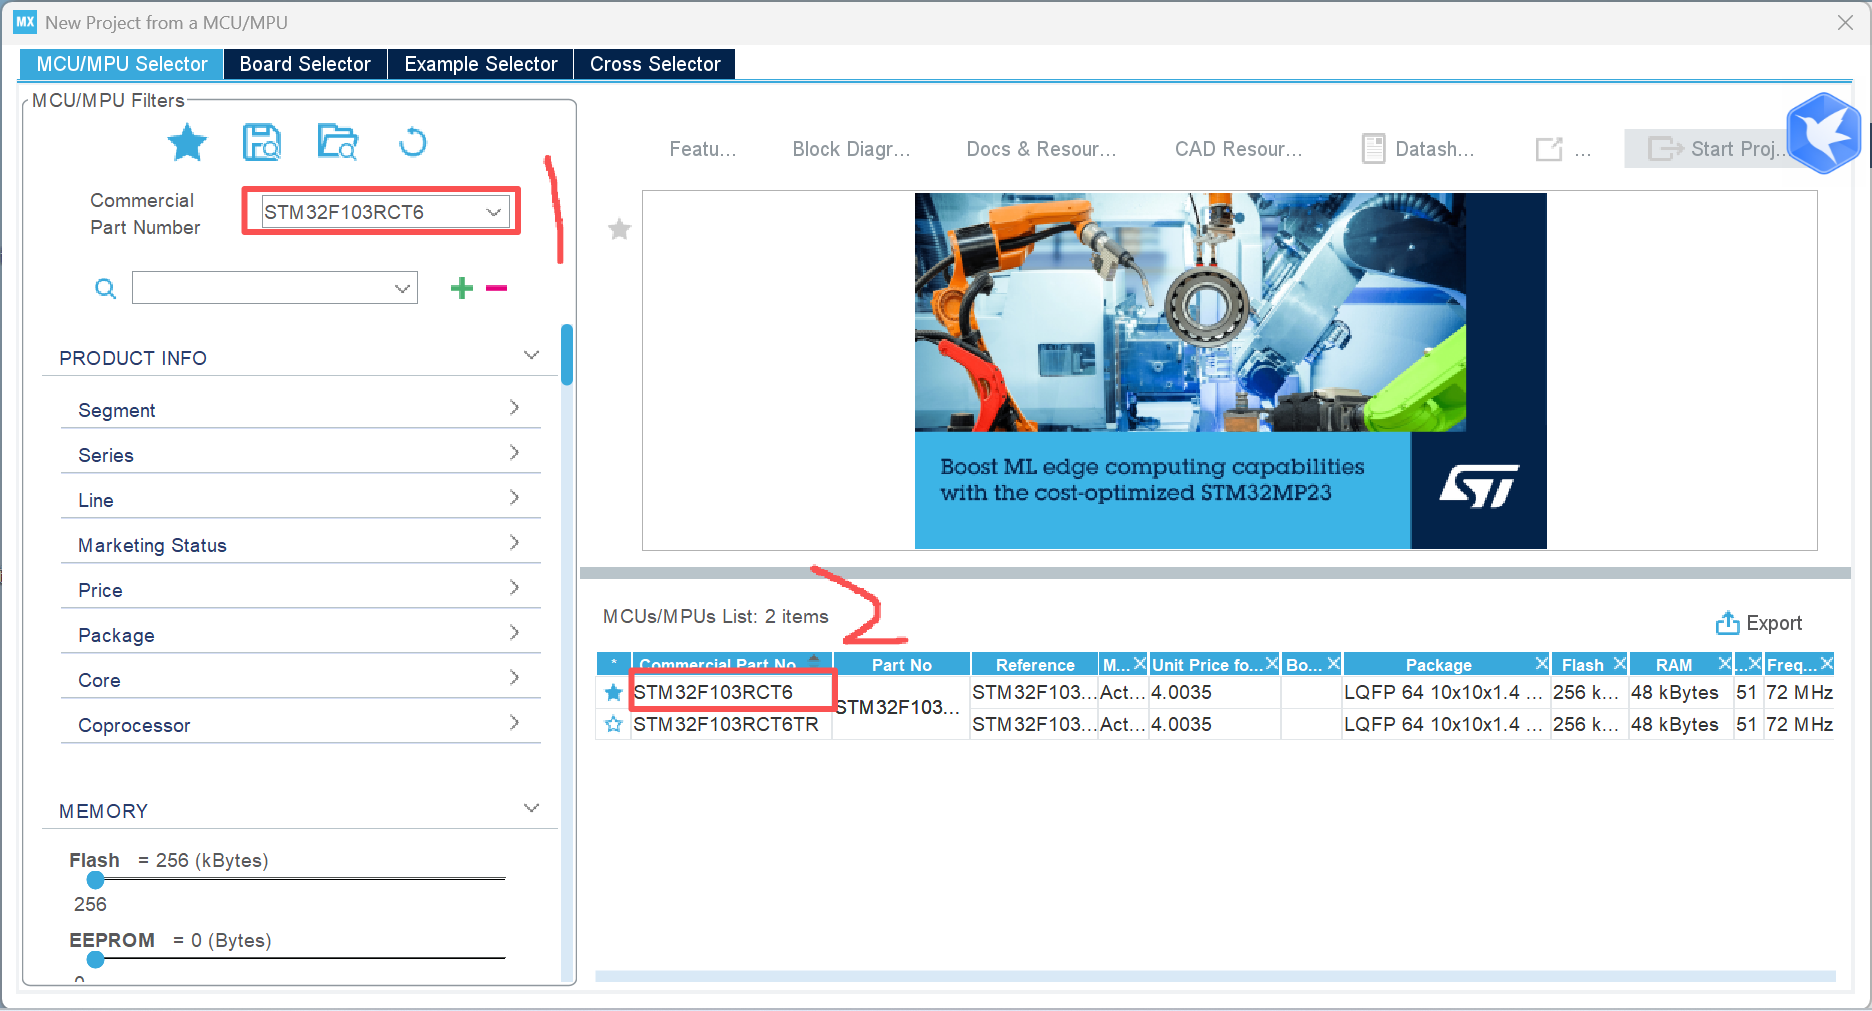This screenshot has height=1011, width=1872.
Task: Adjust the Flash memory slider handle
Action: pos(96,880)
